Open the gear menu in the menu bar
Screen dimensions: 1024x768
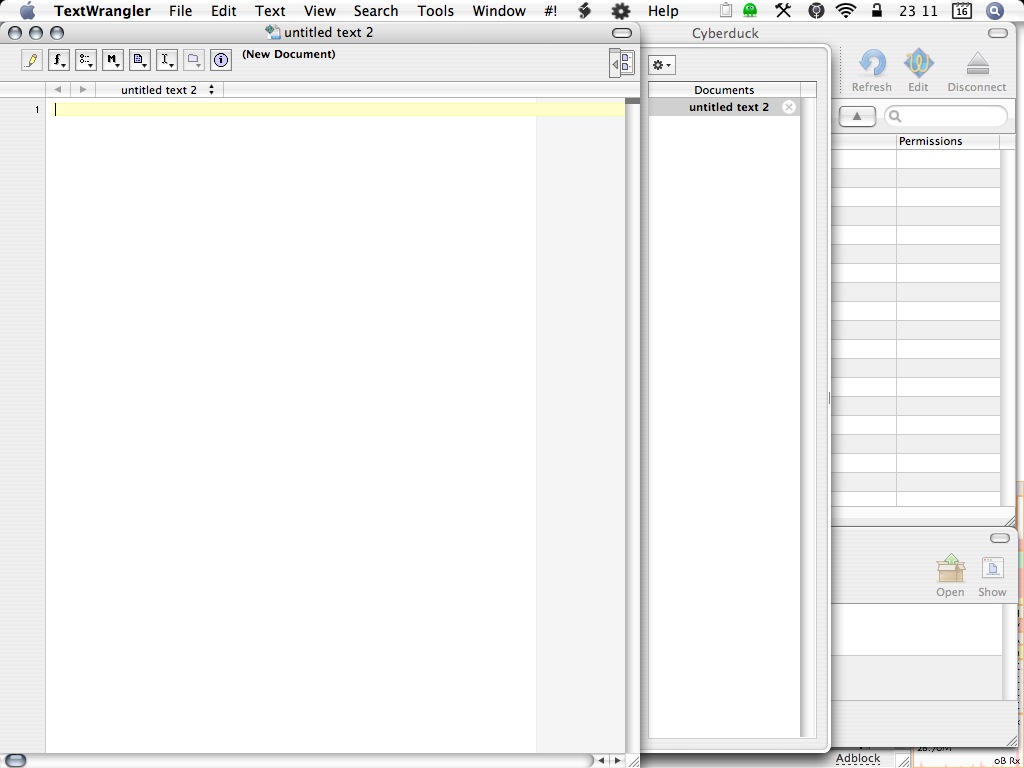point(620,10)
